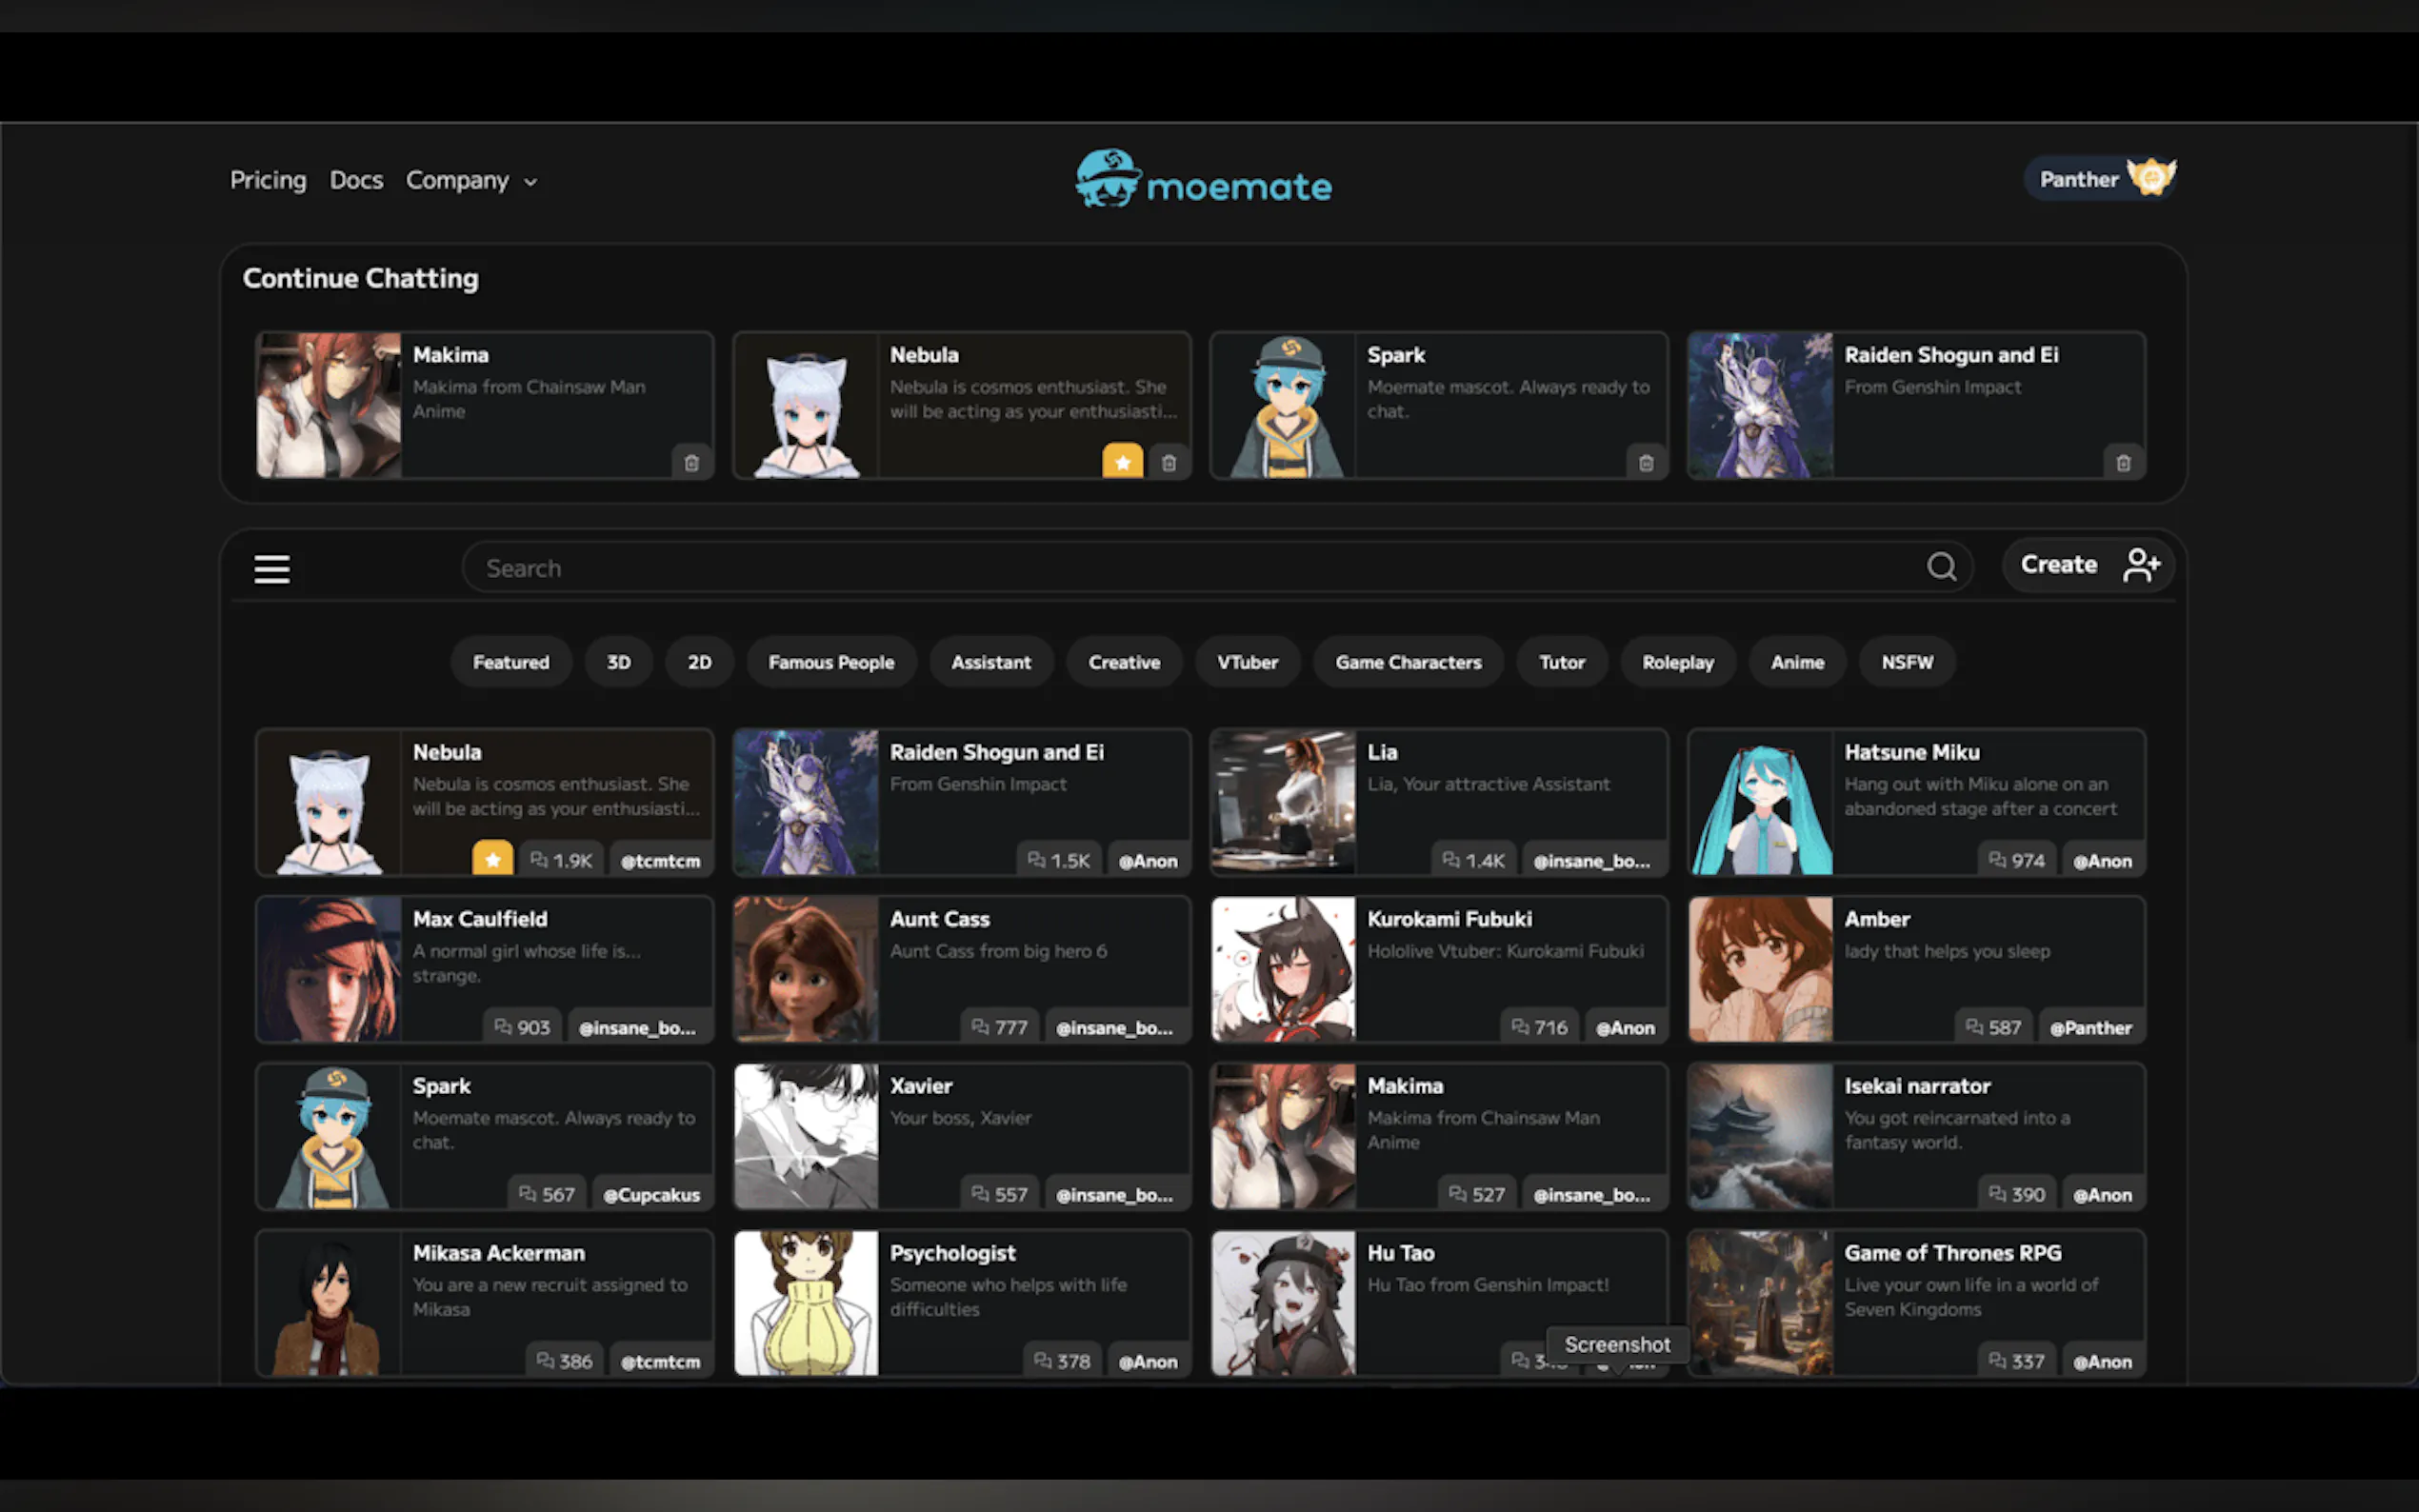Filter by Anime category

click(x=1797, y=662)
